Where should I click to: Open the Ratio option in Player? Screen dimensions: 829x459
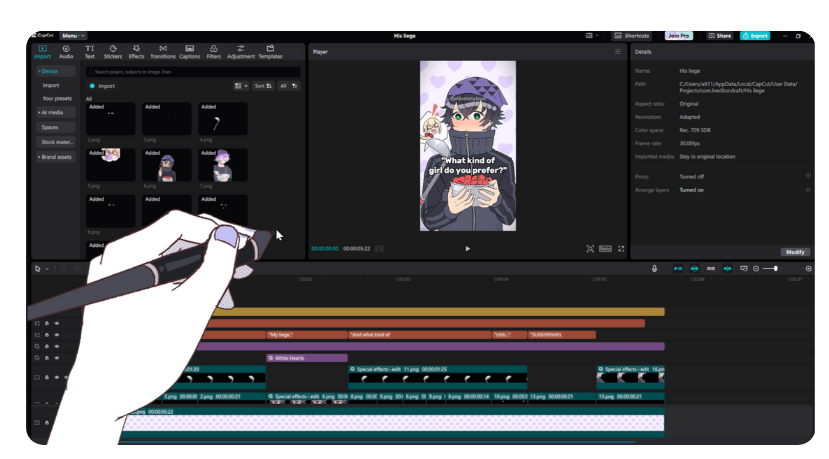[605, 249]
